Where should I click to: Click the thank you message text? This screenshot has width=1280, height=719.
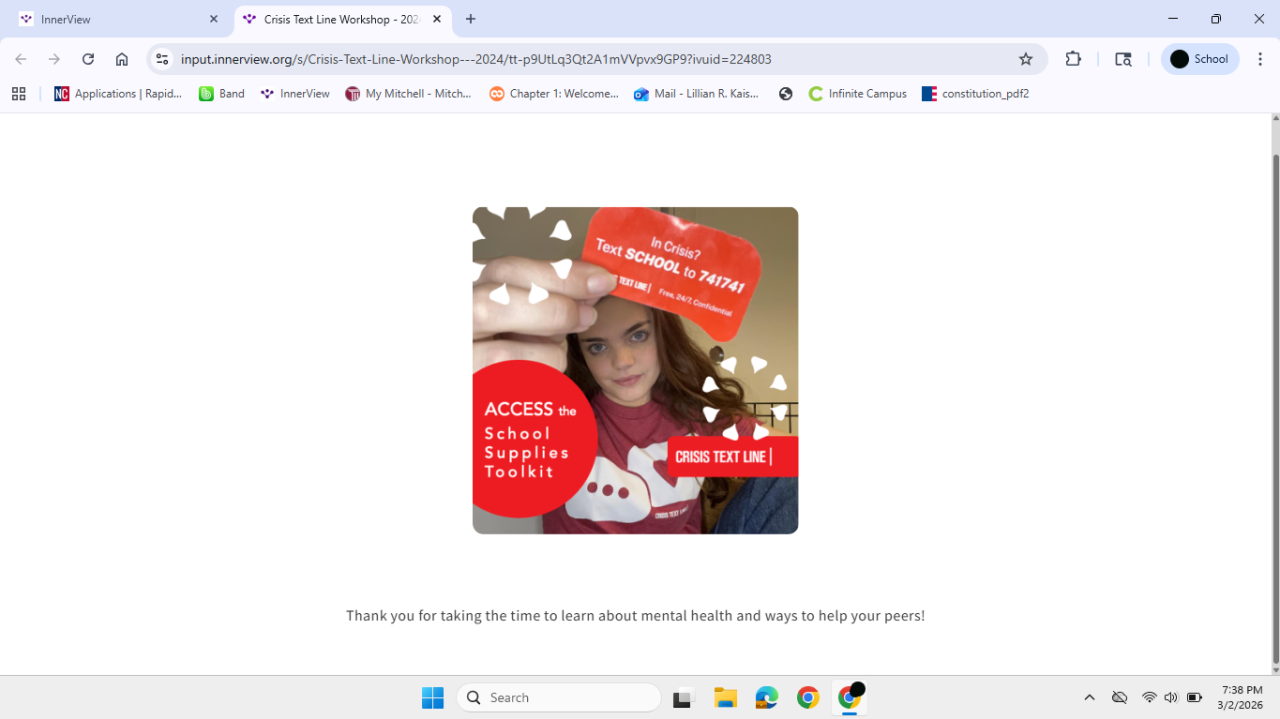click(x=635, y=616)
